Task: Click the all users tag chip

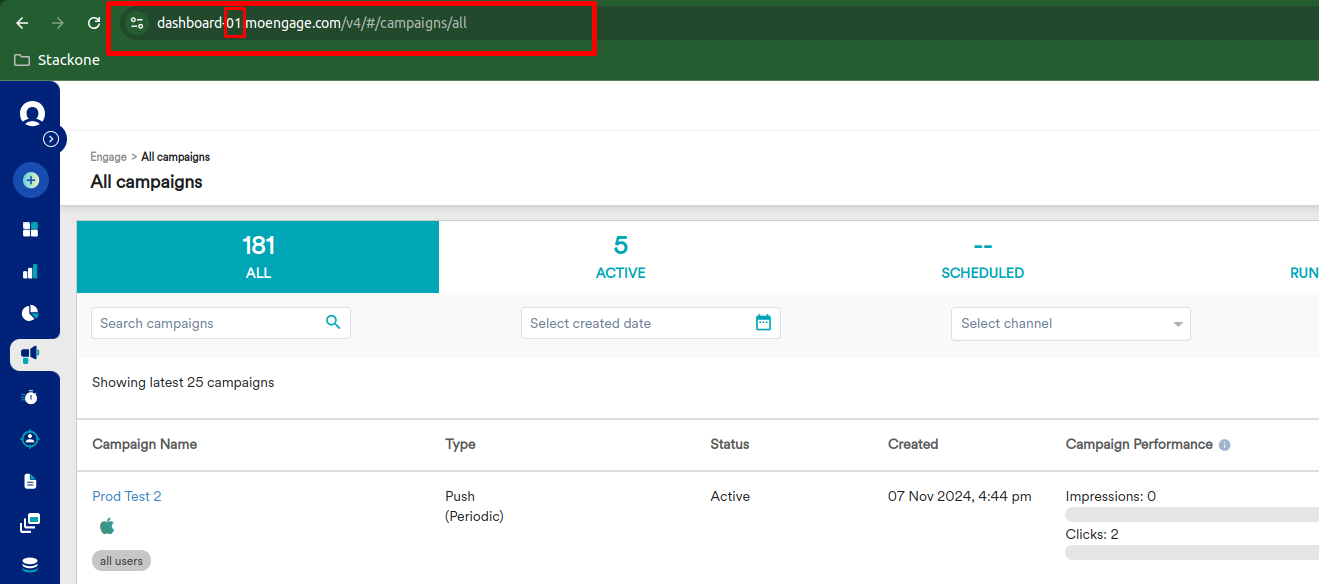Action: pos(121,561)
